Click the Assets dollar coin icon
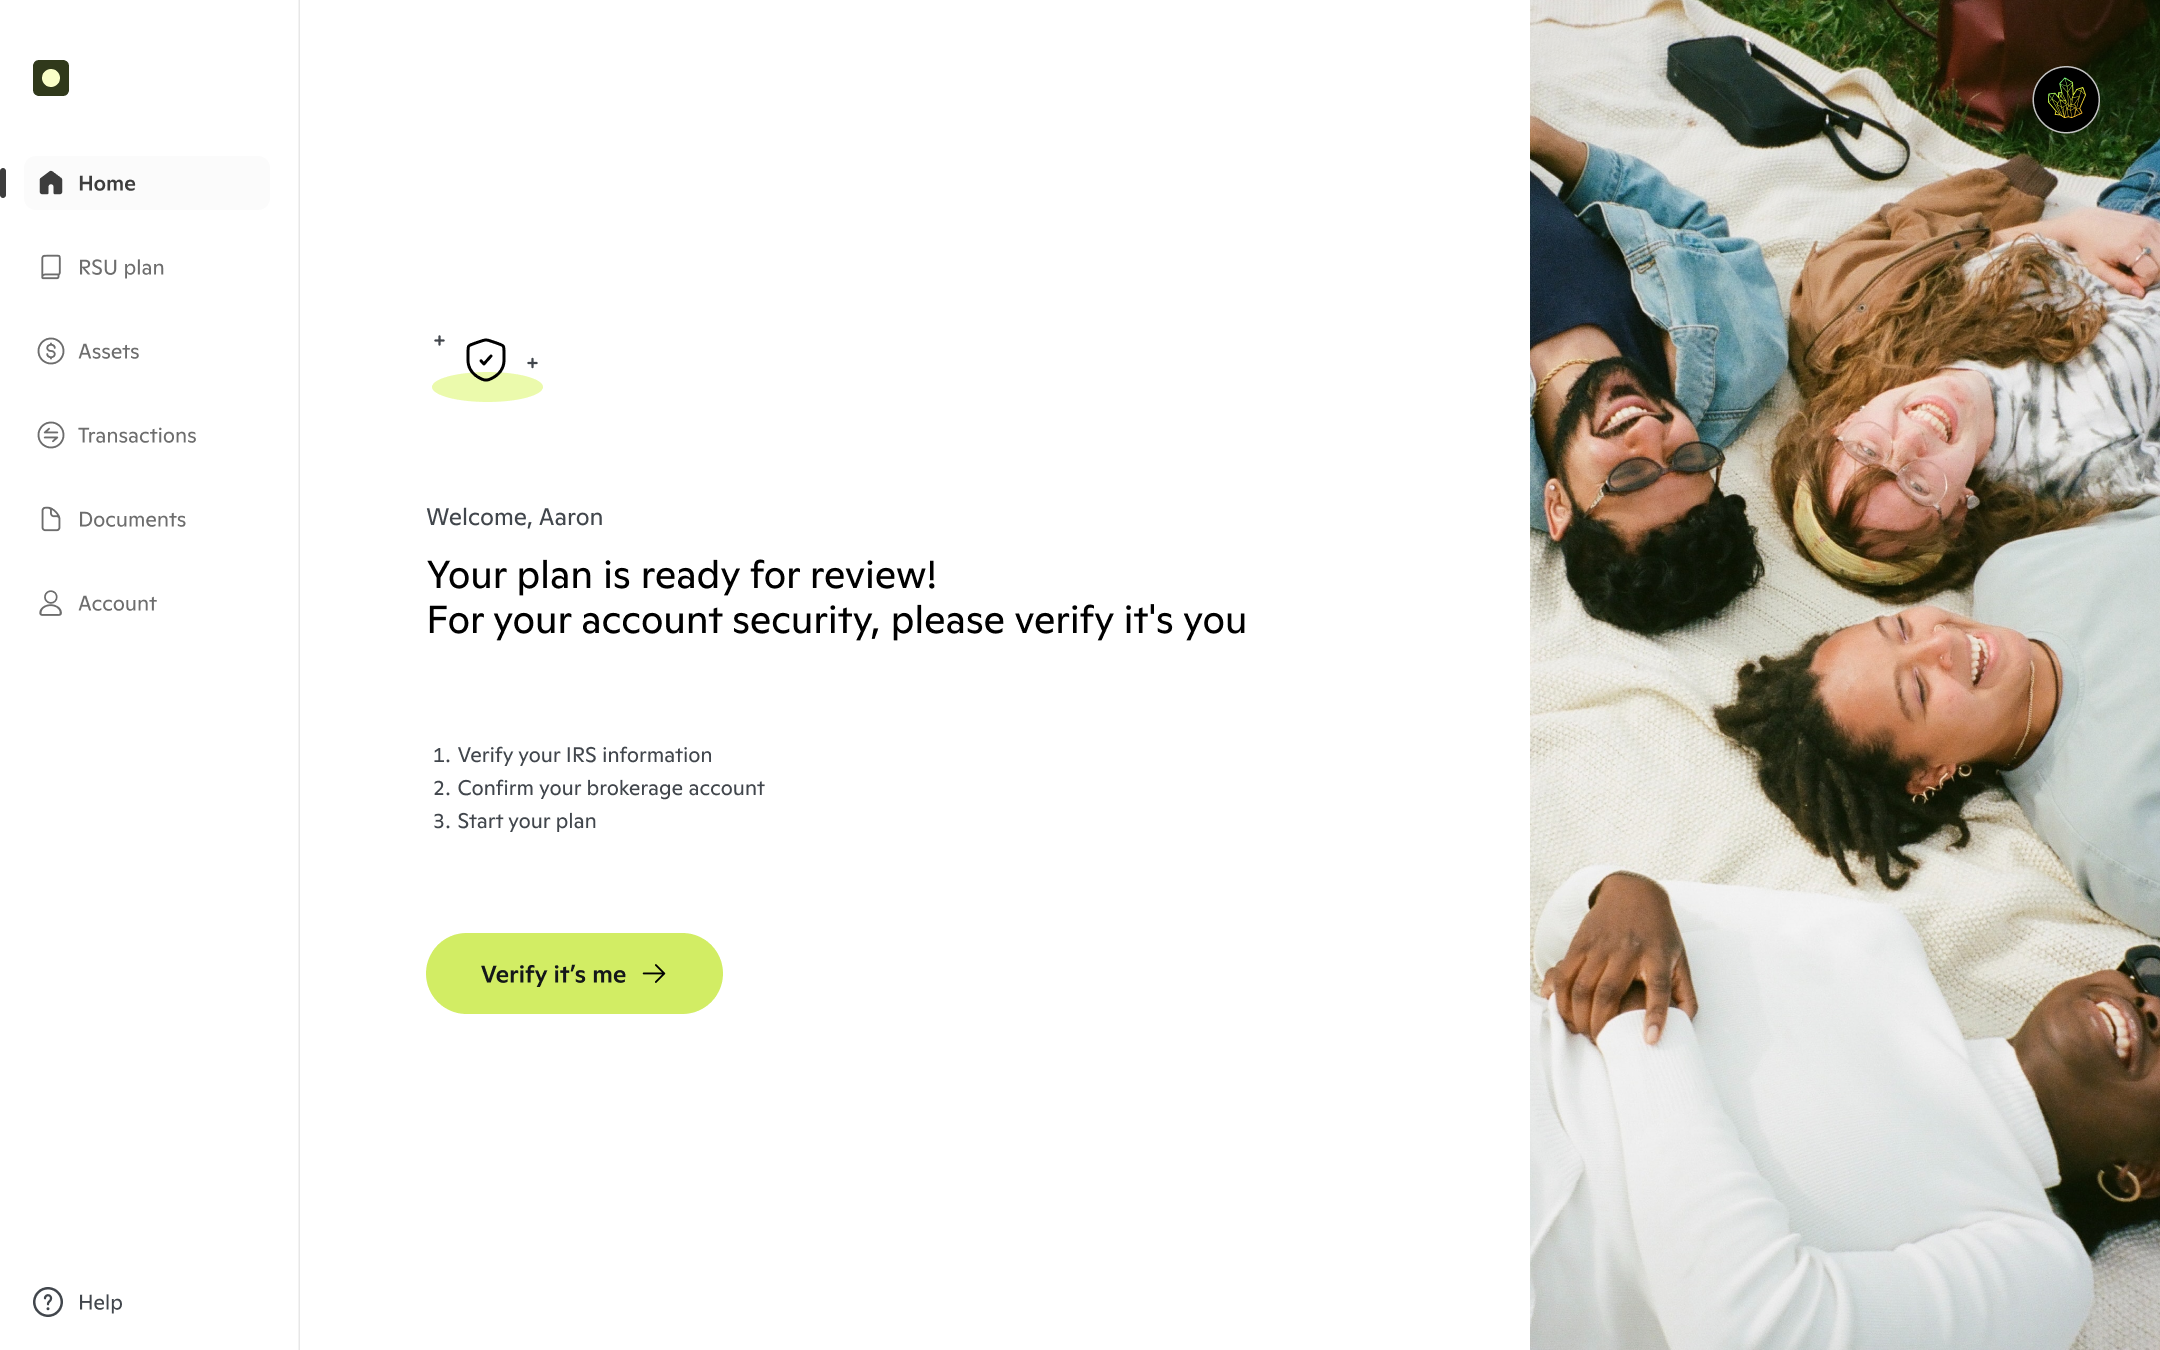This screenshot has width=2160, height=1350. [51, 351]
